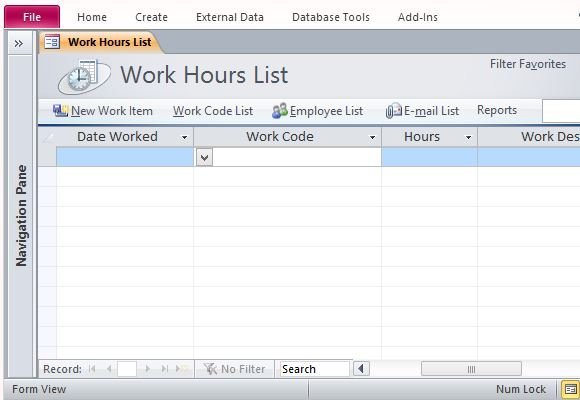Open the Home ribbon tab
The height and width of the screenshot is (400, 580).
[x=92, y=17]
